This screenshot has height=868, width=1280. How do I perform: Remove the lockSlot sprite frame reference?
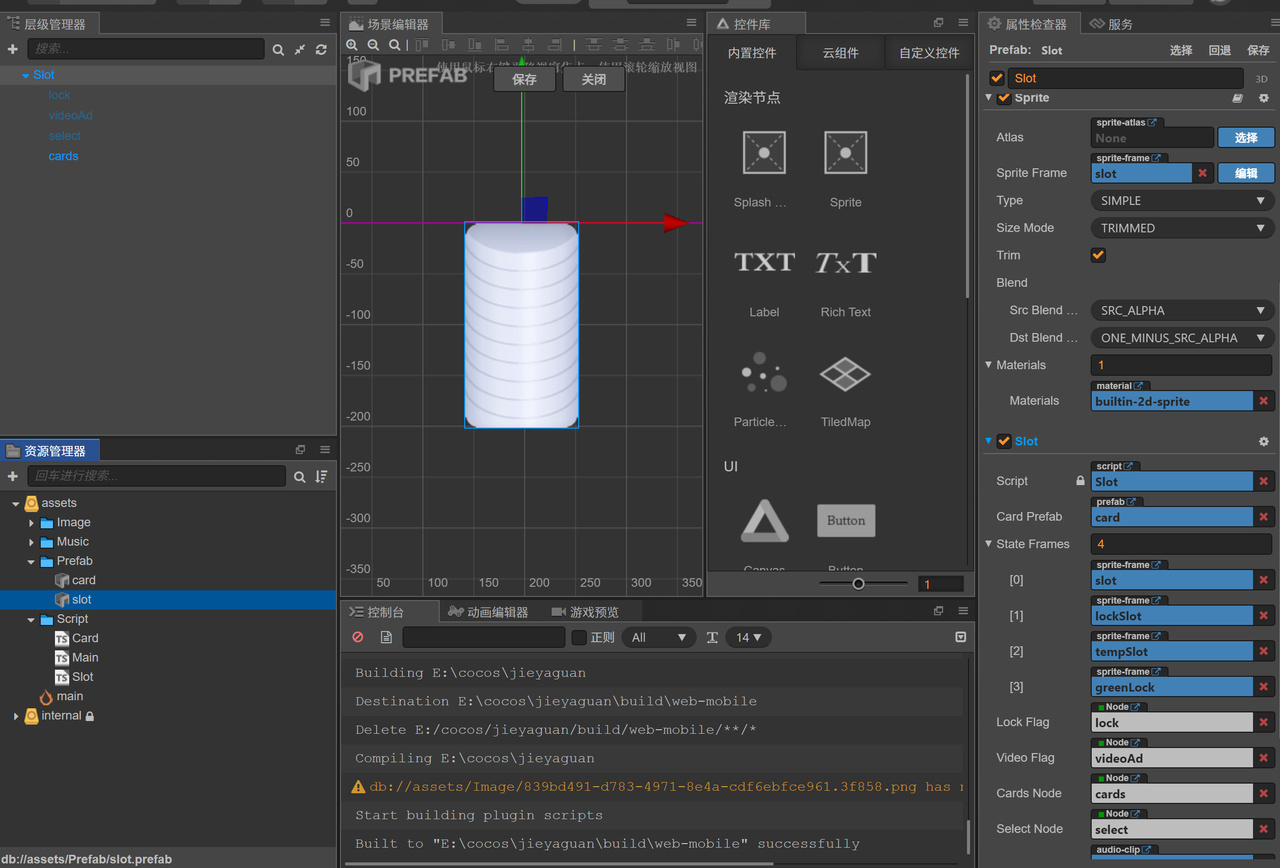coord(1263,616)
